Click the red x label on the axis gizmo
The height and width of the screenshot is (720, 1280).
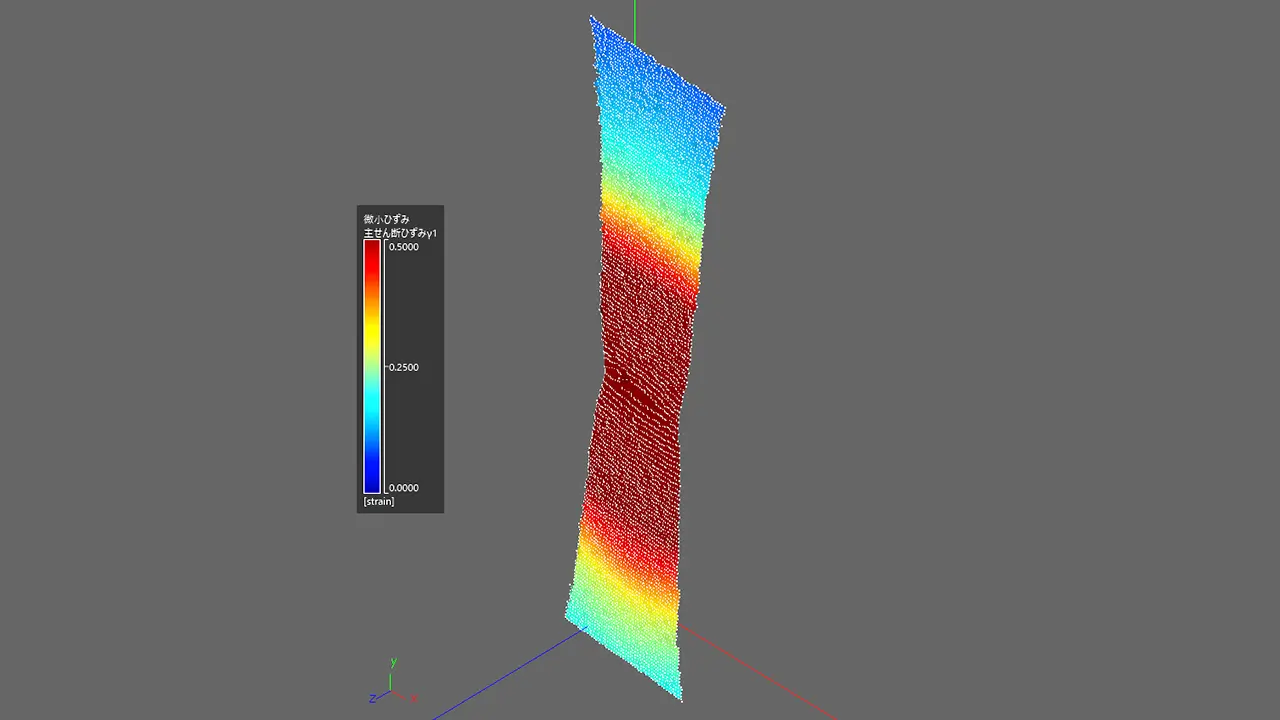coord(414,698)
